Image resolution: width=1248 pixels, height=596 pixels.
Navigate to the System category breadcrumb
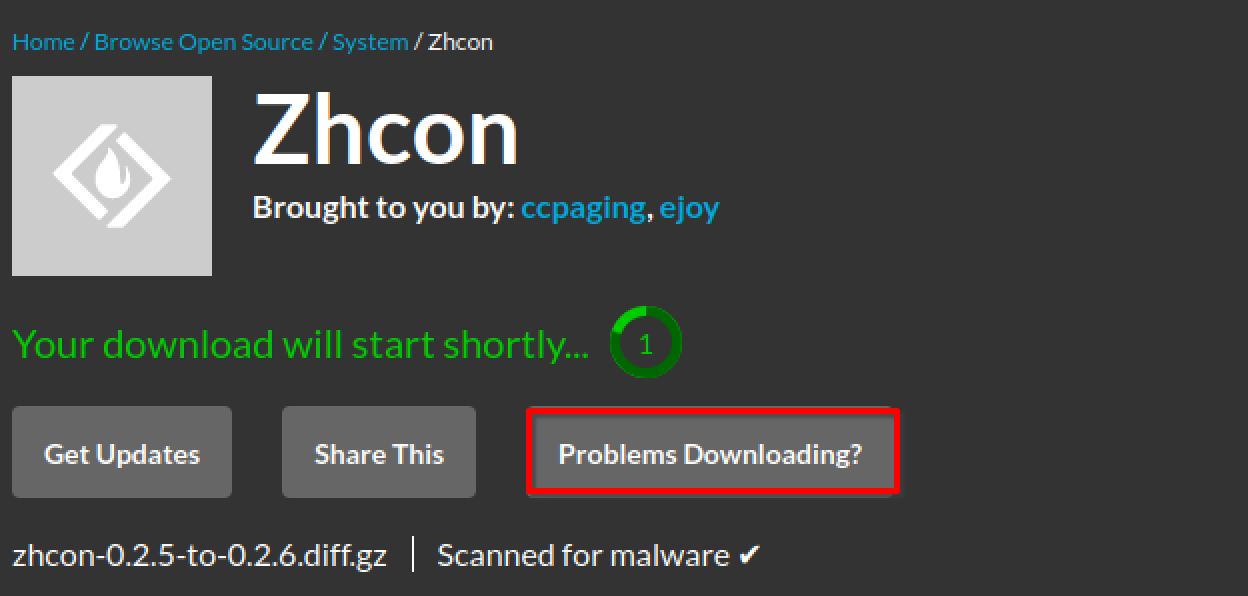(x=370, y=42)
